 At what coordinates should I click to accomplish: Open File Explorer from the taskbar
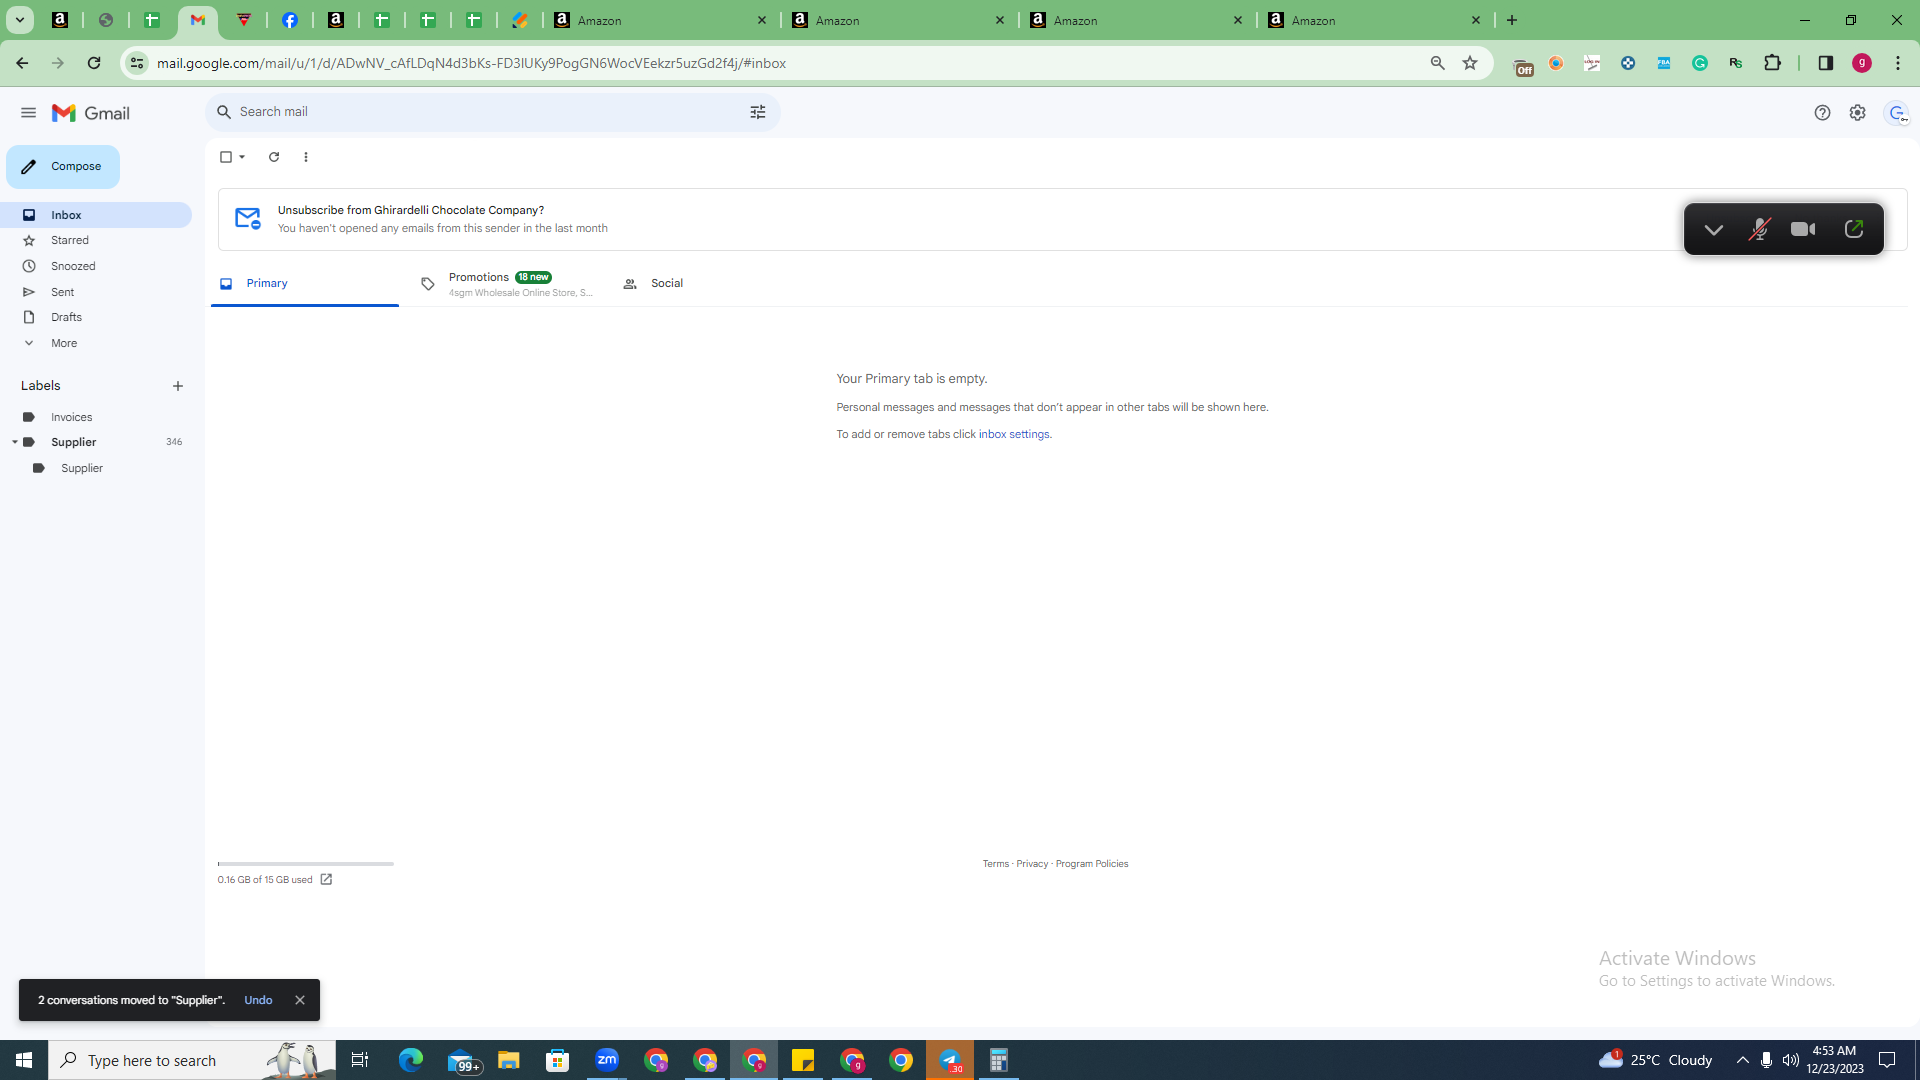(509, 1060)
